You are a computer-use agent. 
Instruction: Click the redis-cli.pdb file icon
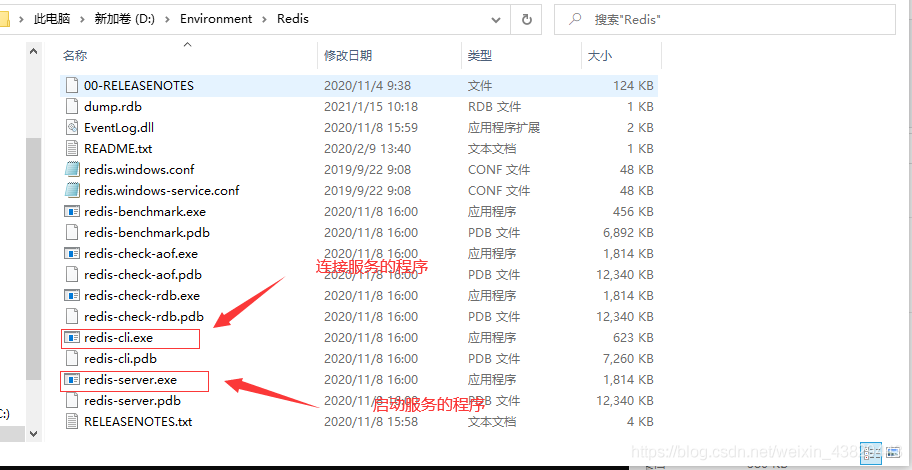(72, 358)
